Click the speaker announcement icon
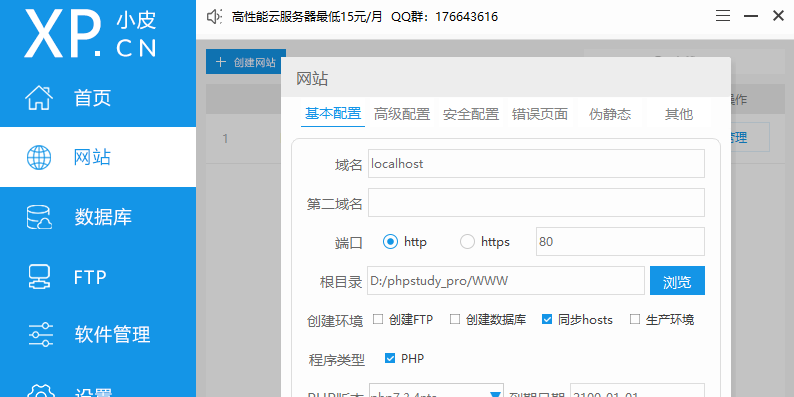The image size is (794, 397). (214, 17)
